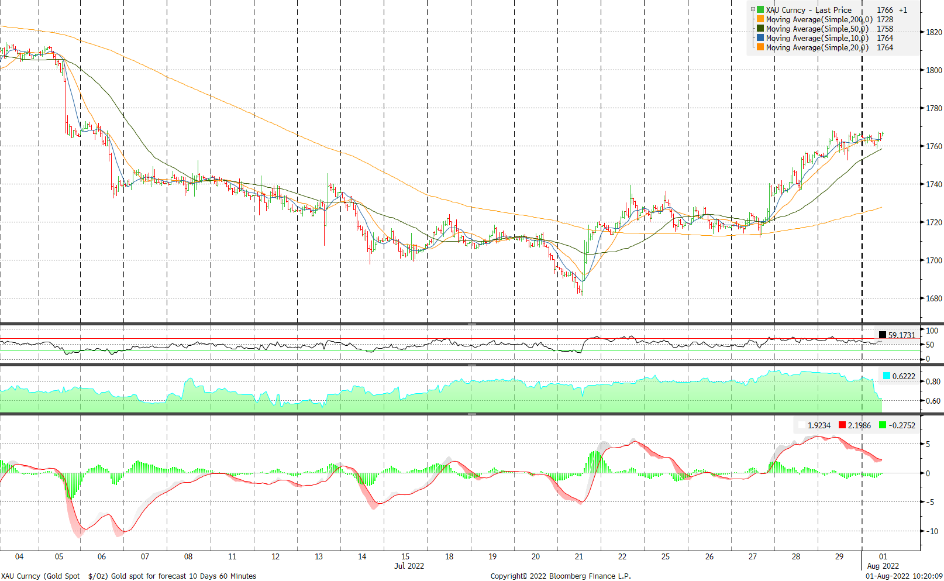This screenshot has width=944, height=581.
Task: Click the MACD axis label -10
Action: (x=932, y=531)
